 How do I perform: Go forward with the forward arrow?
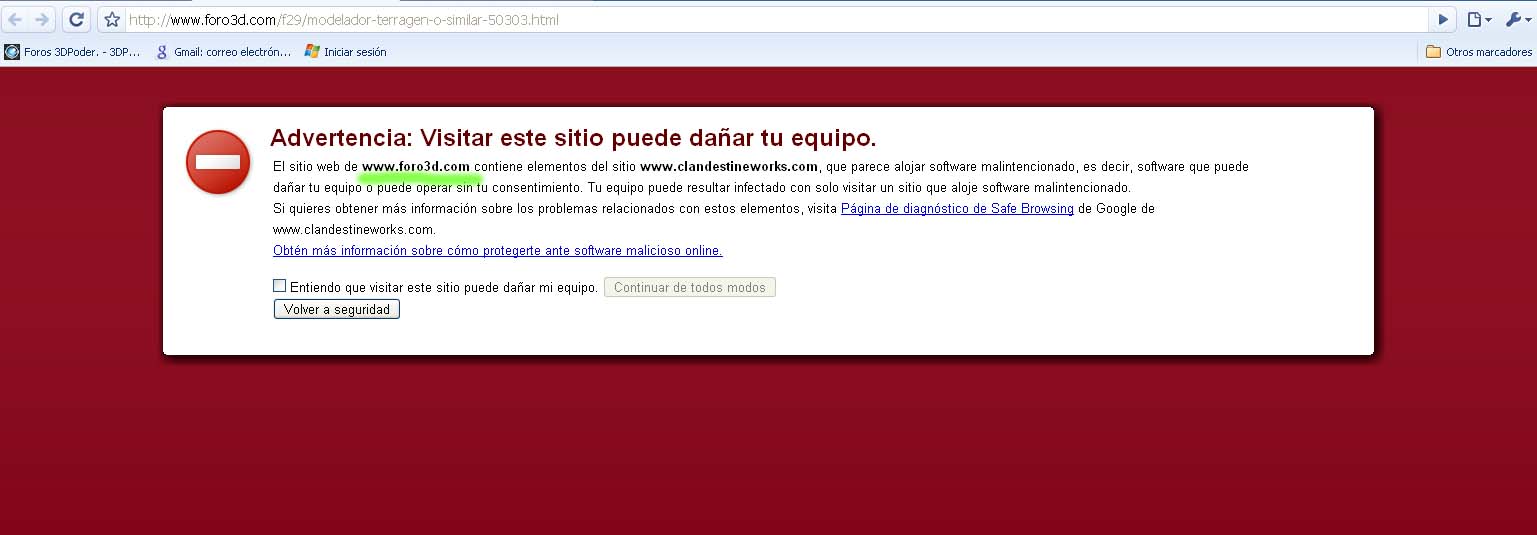[x=42, y=19]
